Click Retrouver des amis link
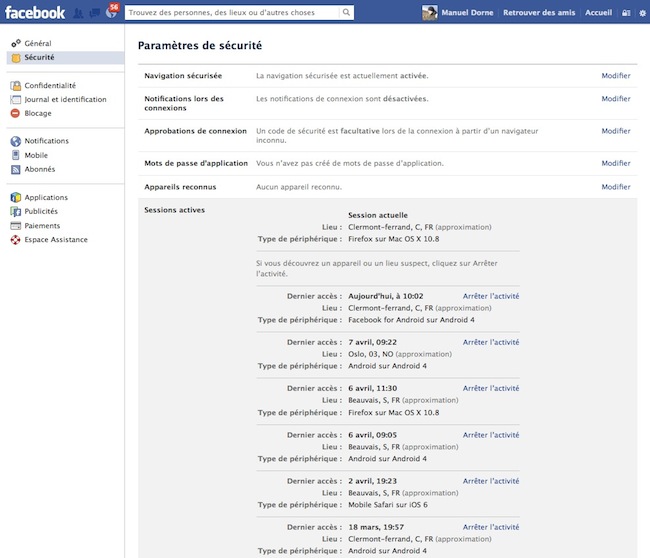The height and width of the screenshot is (558, 650). click(x=539, y=13)
